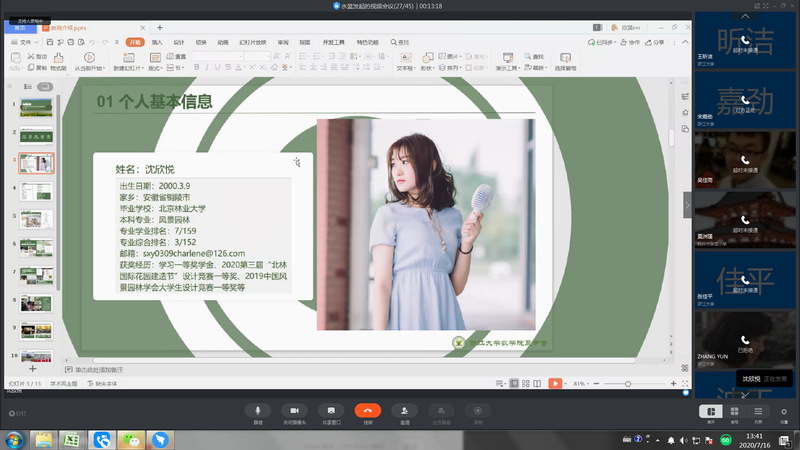Turn off camera in the meeting bar
800x450 pixels.
pos(294,411)
